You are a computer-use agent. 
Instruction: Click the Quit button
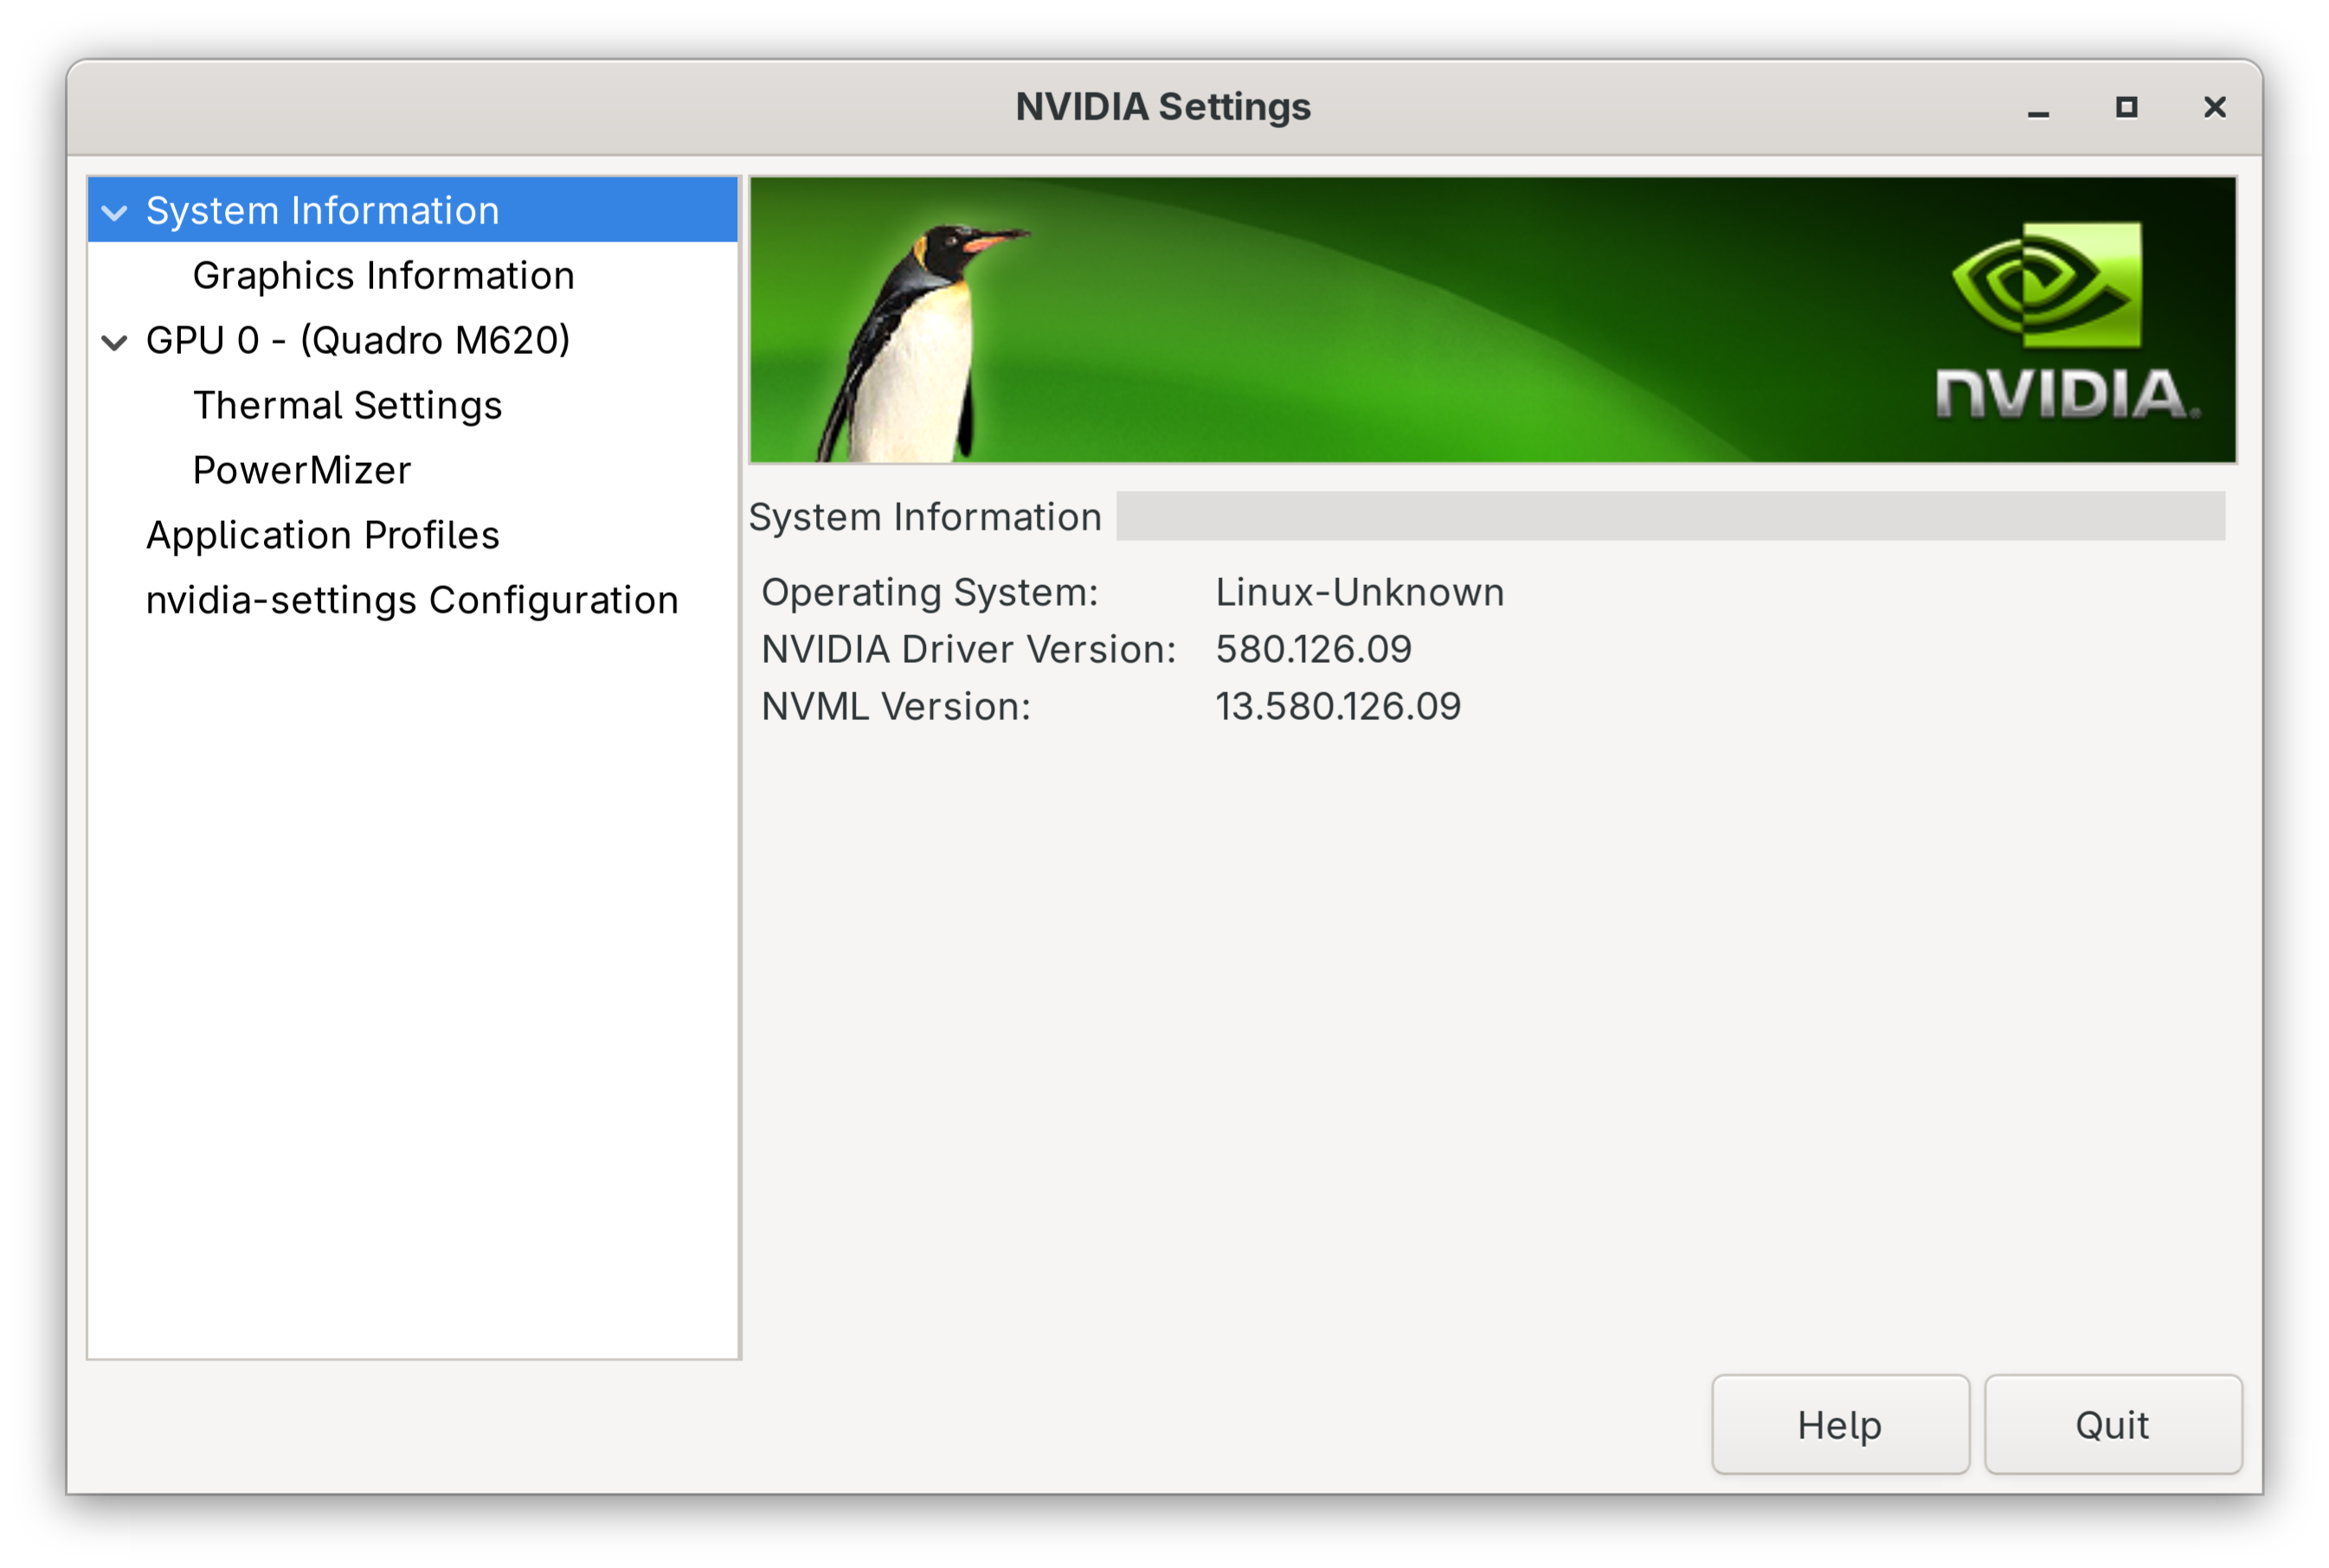click(x=2112, y=1425)
